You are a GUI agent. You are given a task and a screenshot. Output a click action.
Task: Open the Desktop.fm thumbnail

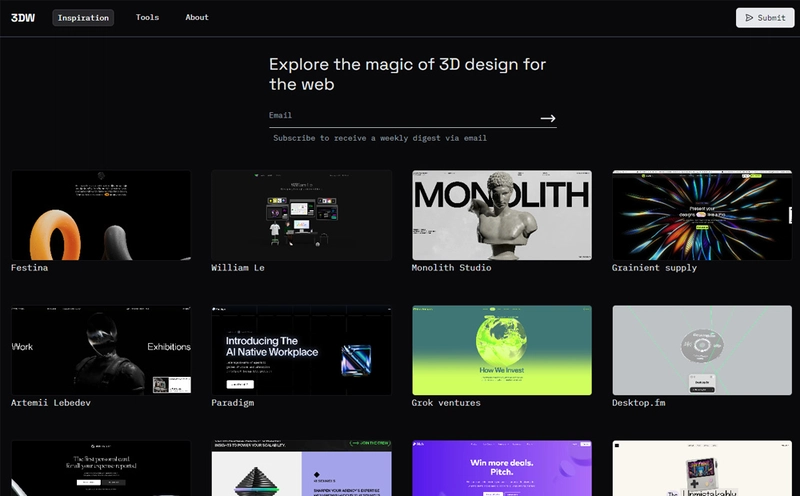point(702,351)
